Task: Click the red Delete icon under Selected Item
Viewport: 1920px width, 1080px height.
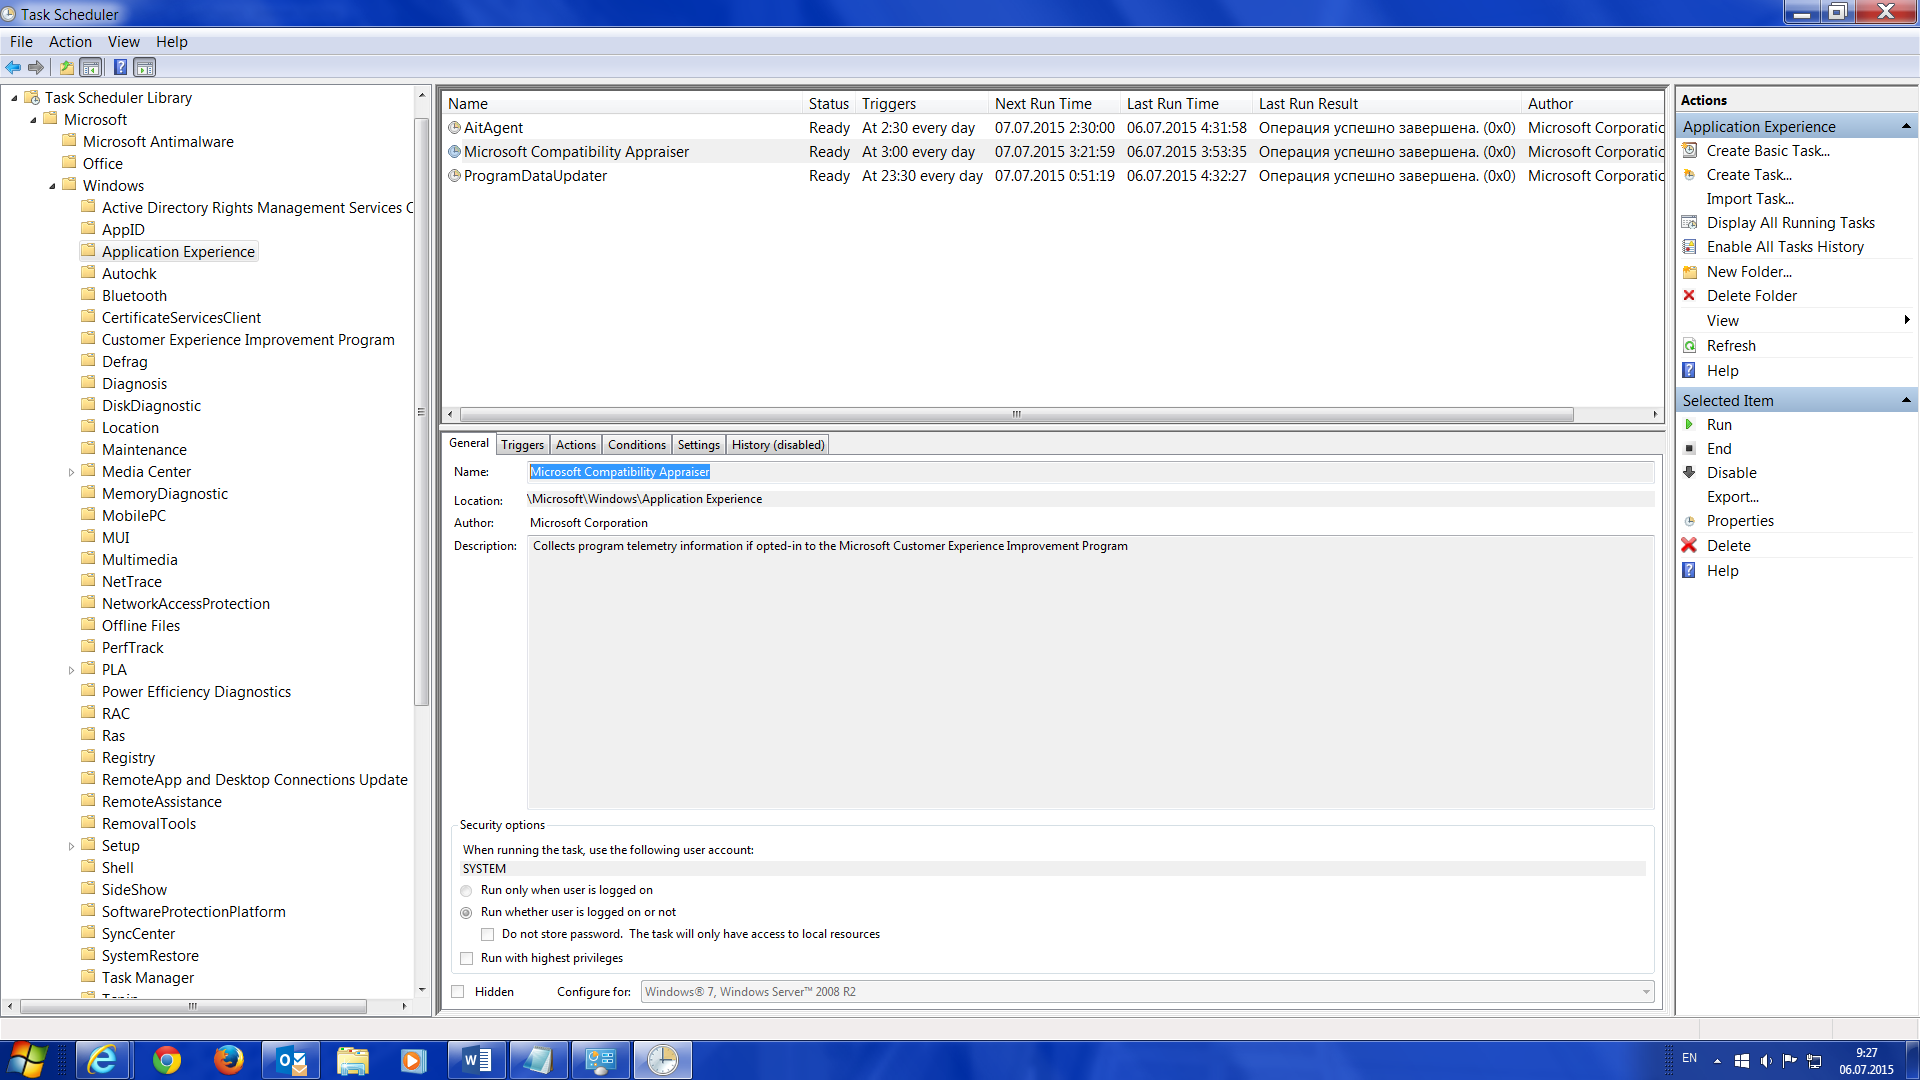Action: coord(1690,545)
